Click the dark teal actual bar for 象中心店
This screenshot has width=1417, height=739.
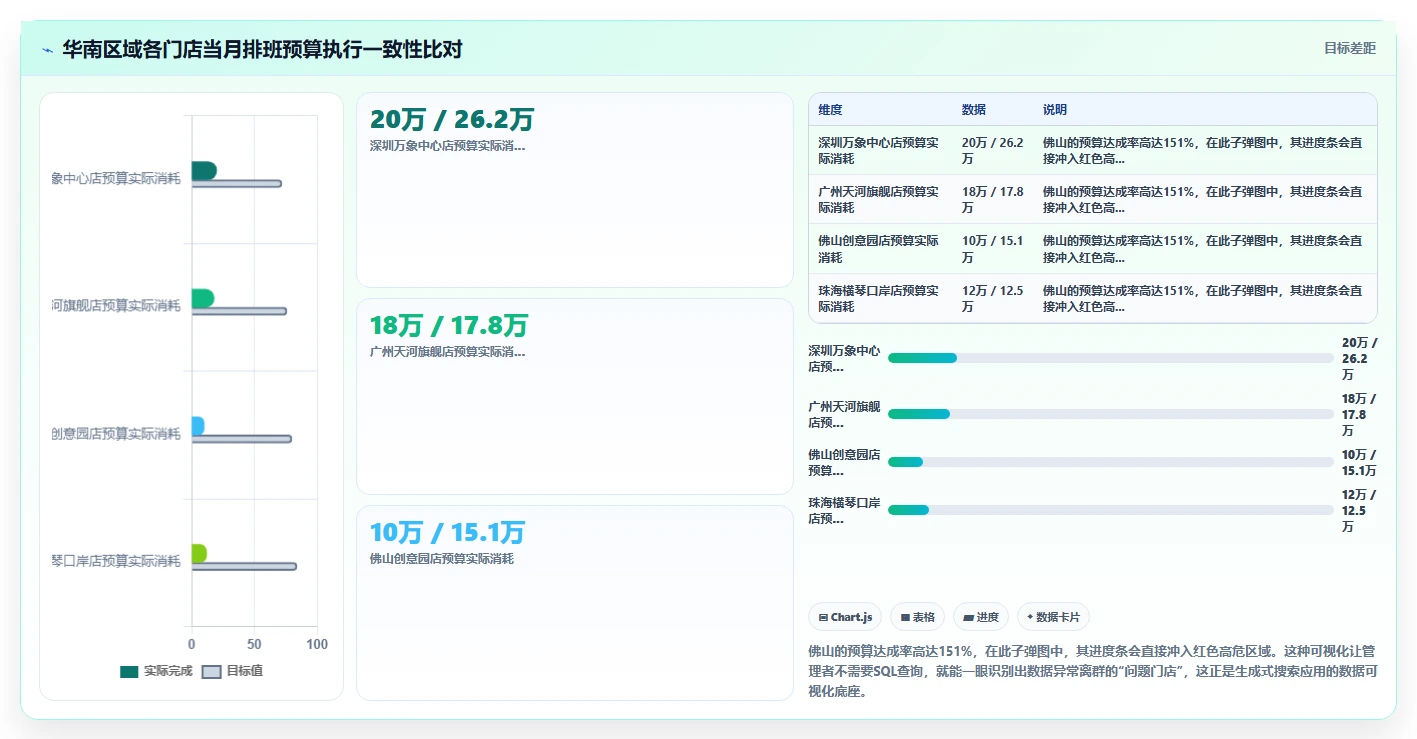pyautogui.click(x=204, y=171)
